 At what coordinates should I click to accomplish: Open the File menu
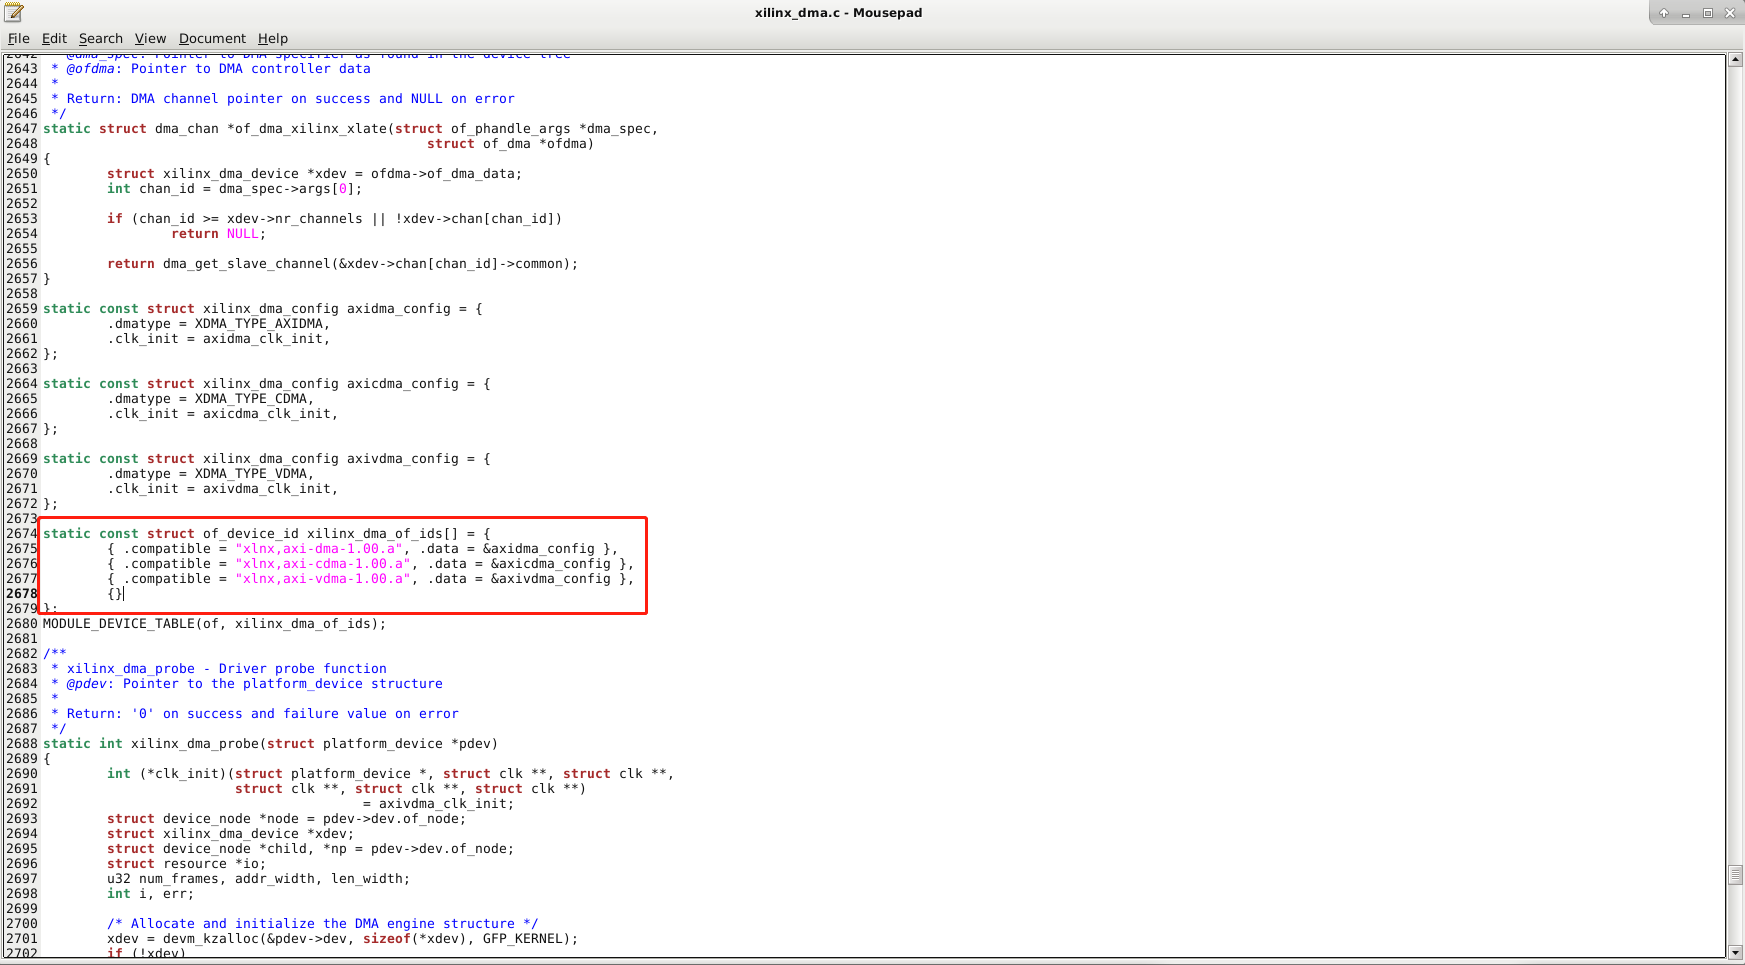tap(18, 38)
